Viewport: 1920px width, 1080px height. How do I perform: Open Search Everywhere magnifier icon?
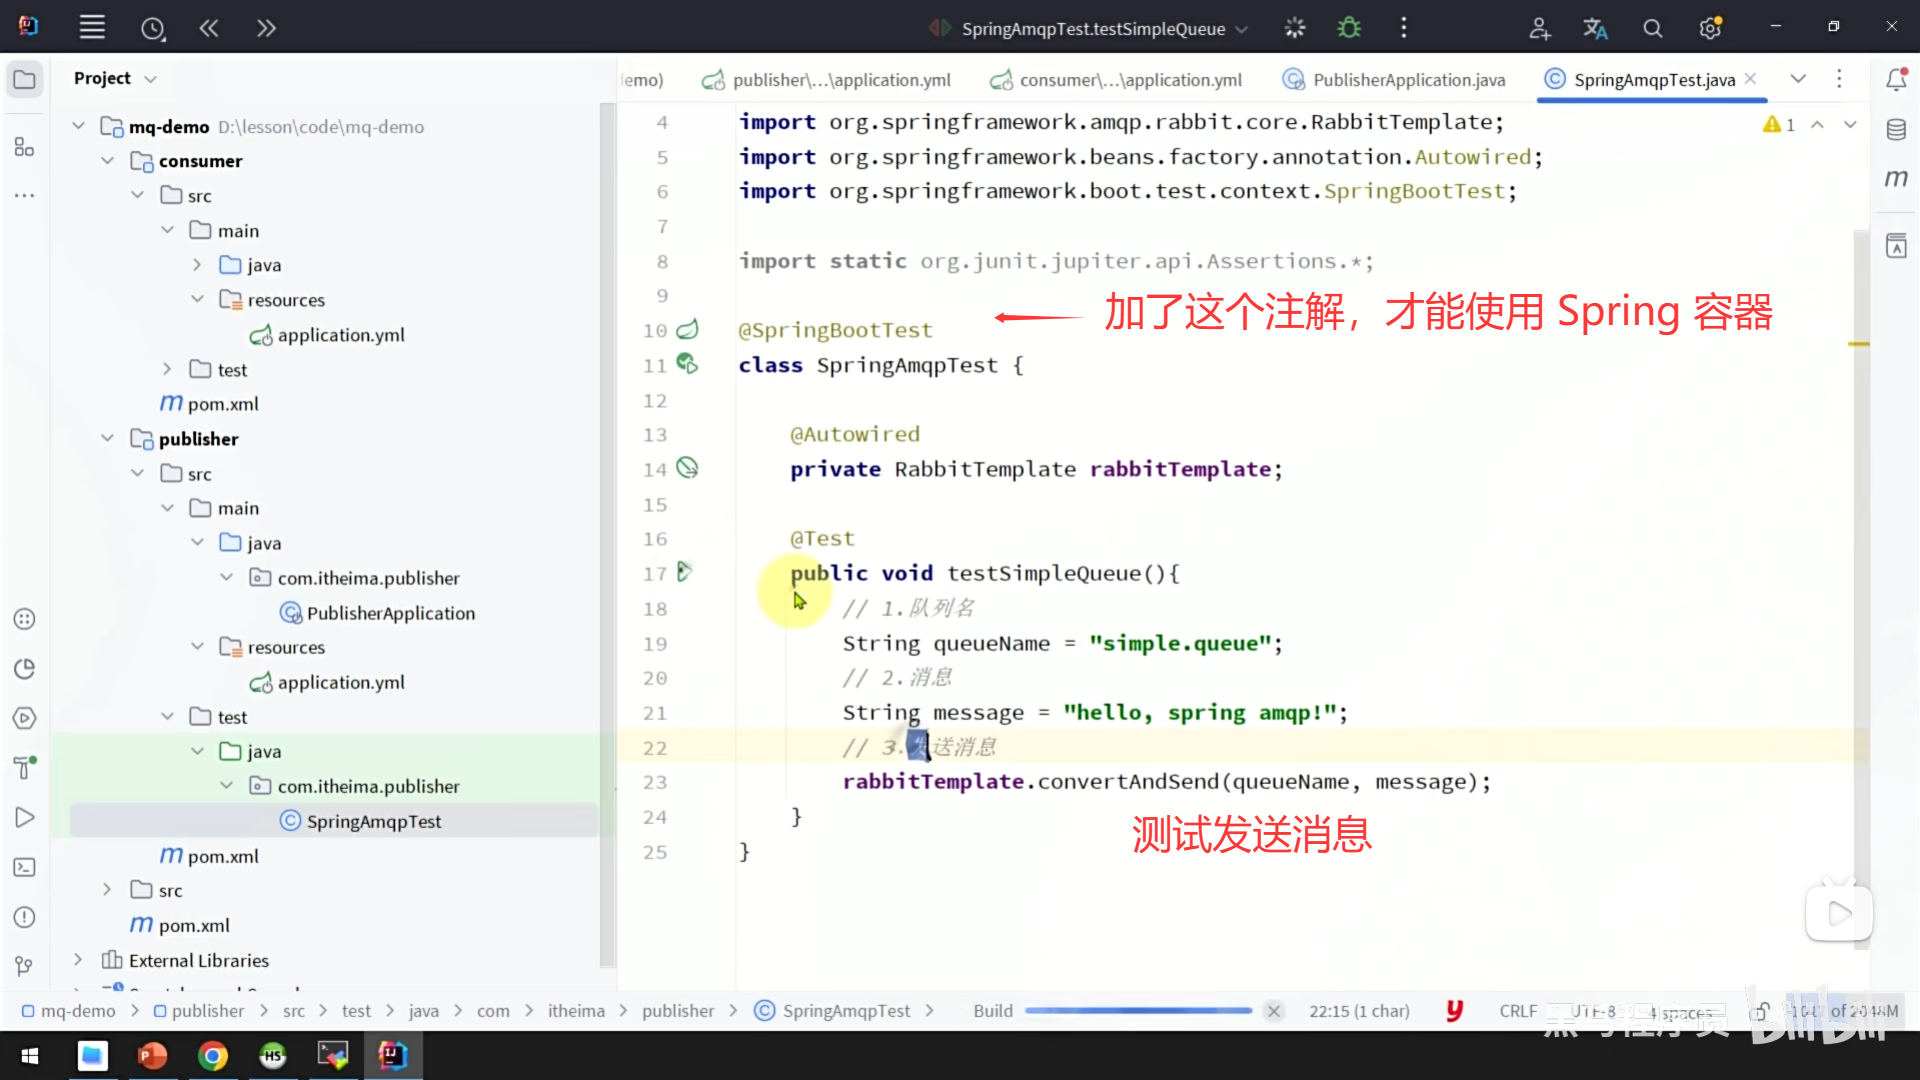click(1653, 29)
